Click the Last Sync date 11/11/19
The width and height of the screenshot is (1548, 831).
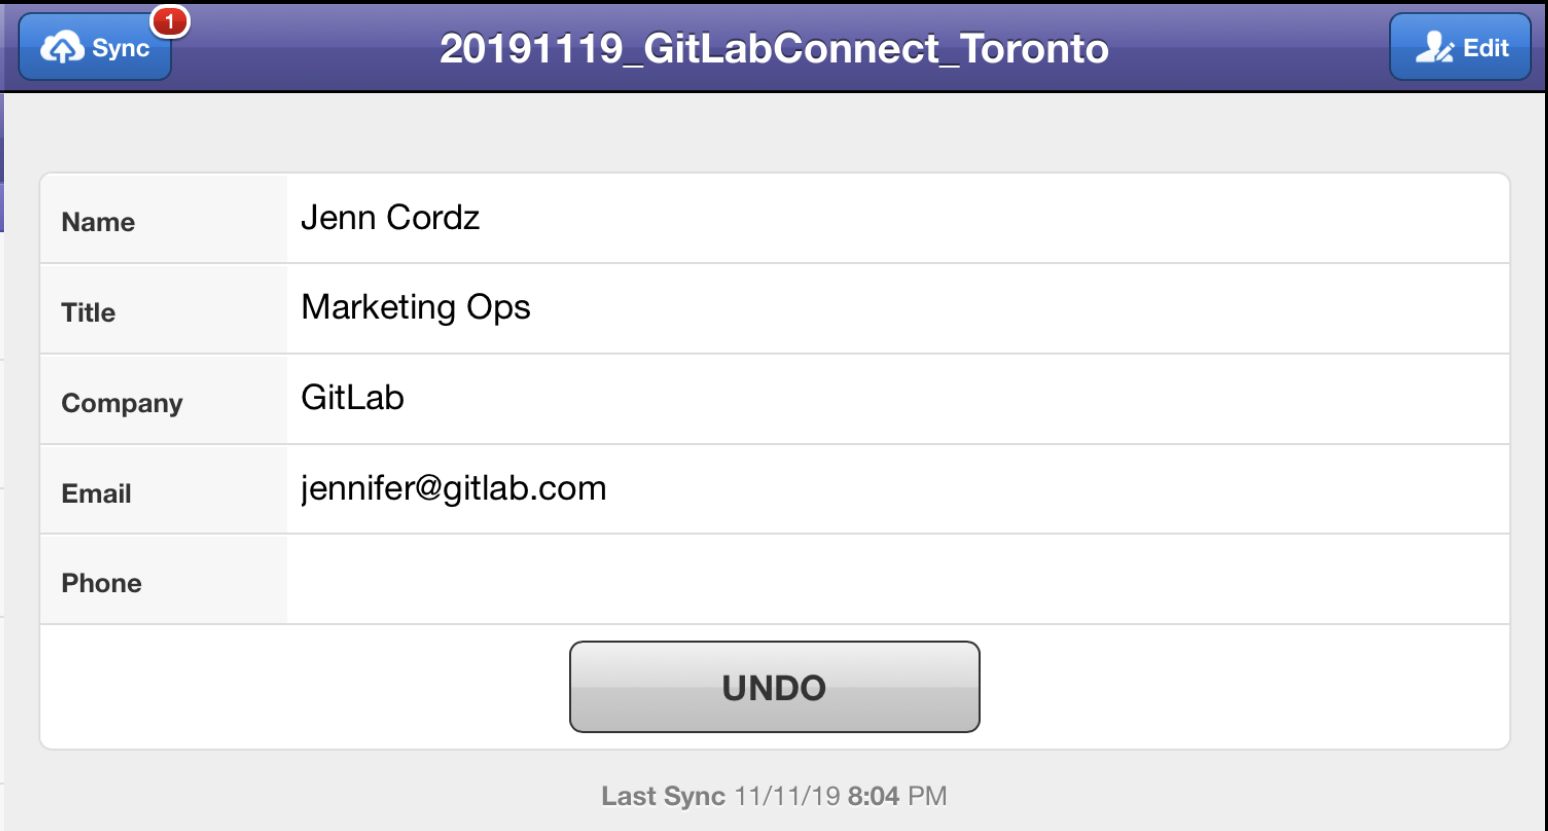pyautogui.click(x=787, y=796)
